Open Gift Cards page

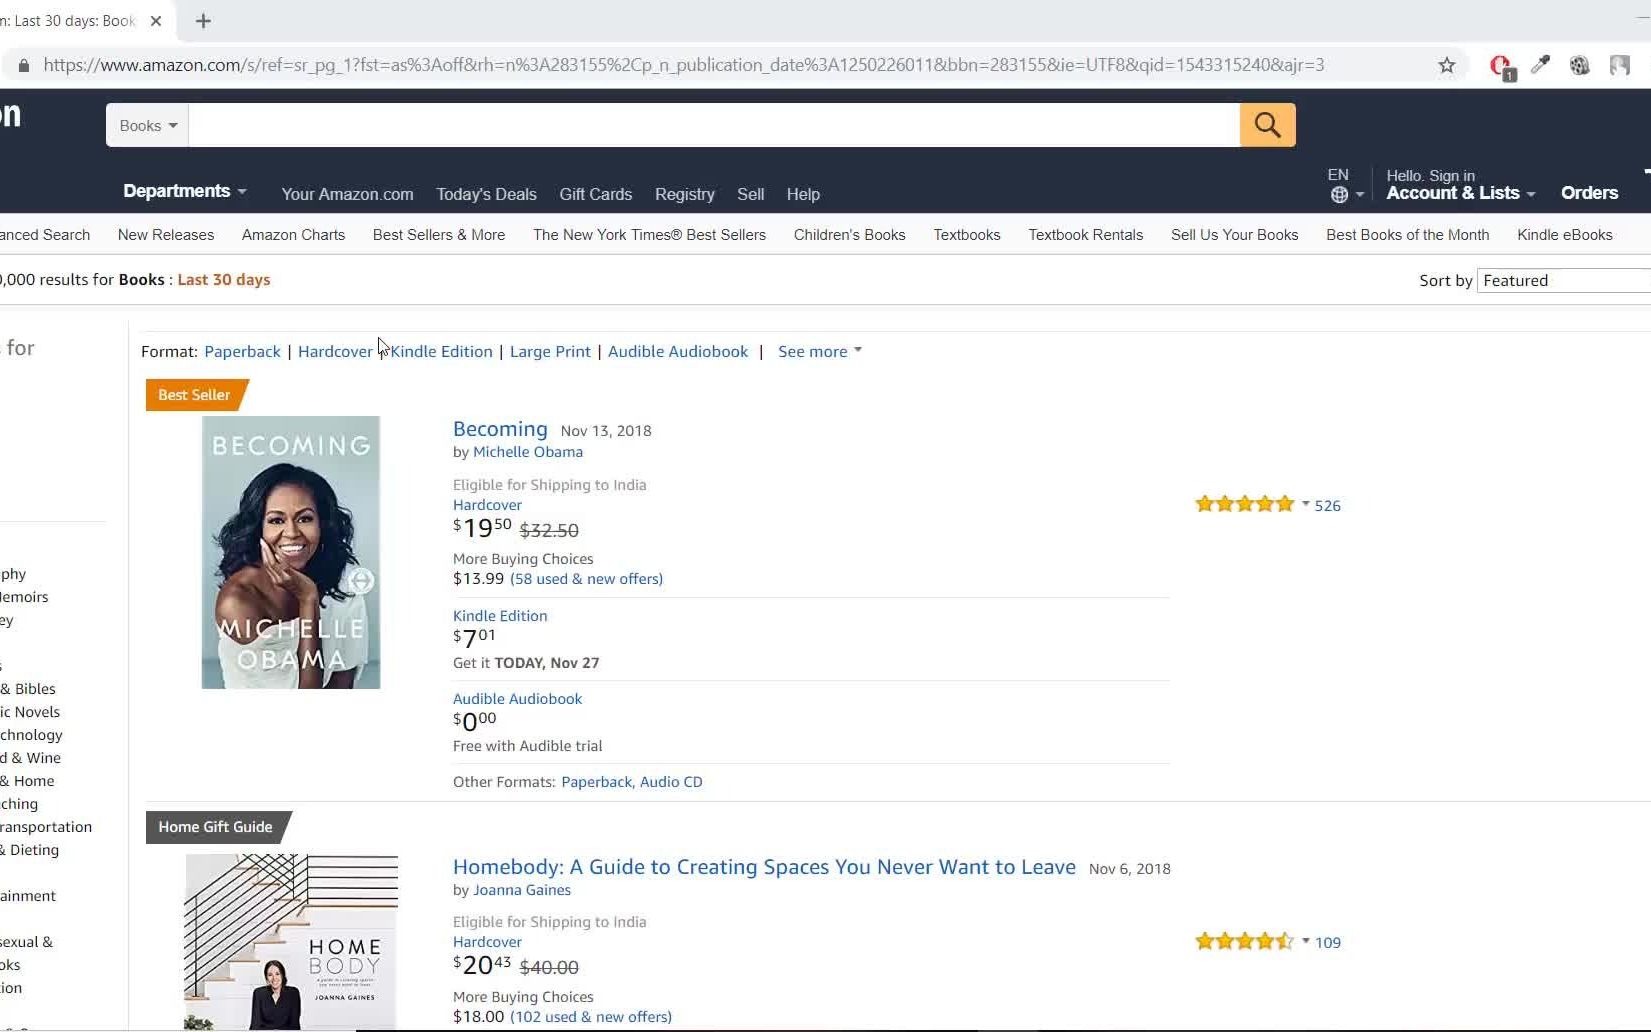click(x=596, y=194)
